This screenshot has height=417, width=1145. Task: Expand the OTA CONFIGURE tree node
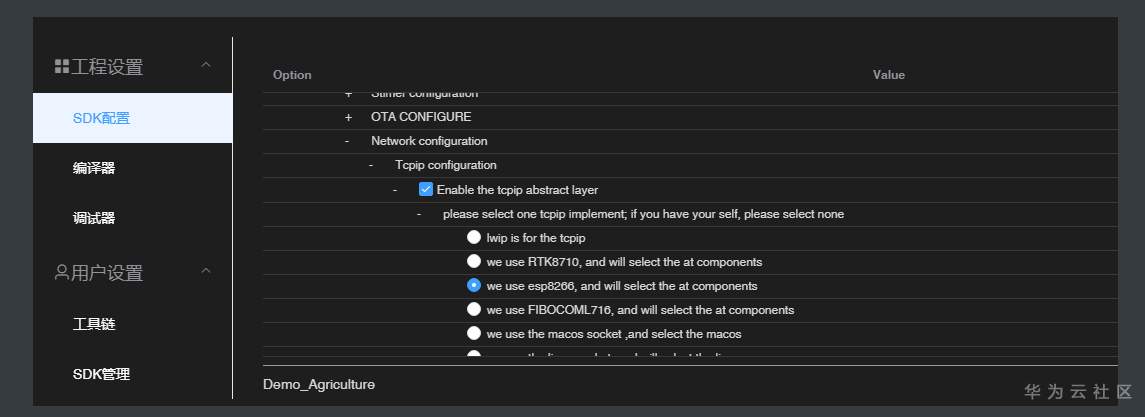click(x=348, y=117)
